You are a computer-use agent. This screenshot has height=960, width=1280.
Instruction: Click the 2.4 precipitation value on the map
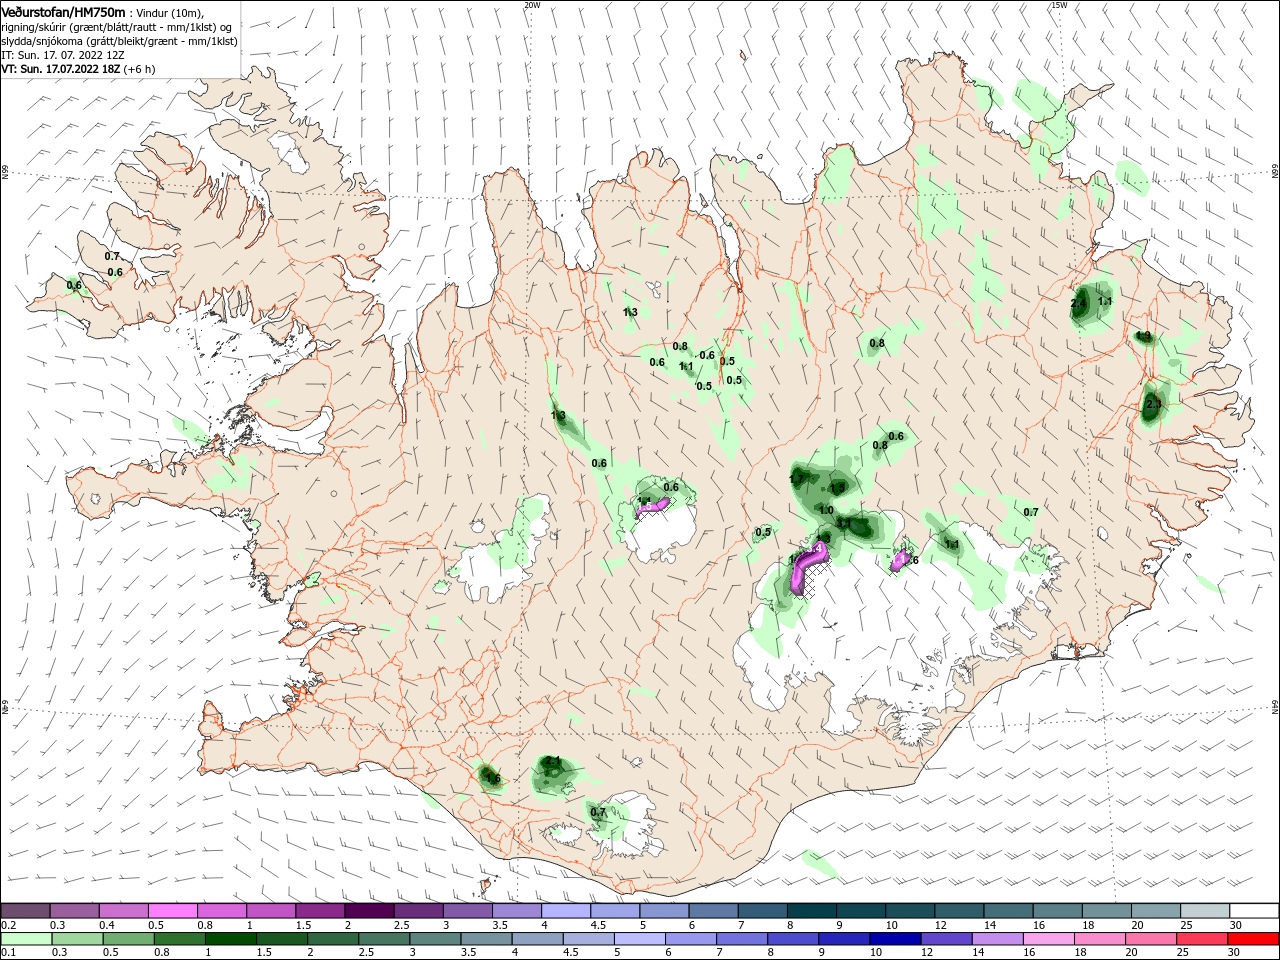click(x=1078, y=303)
